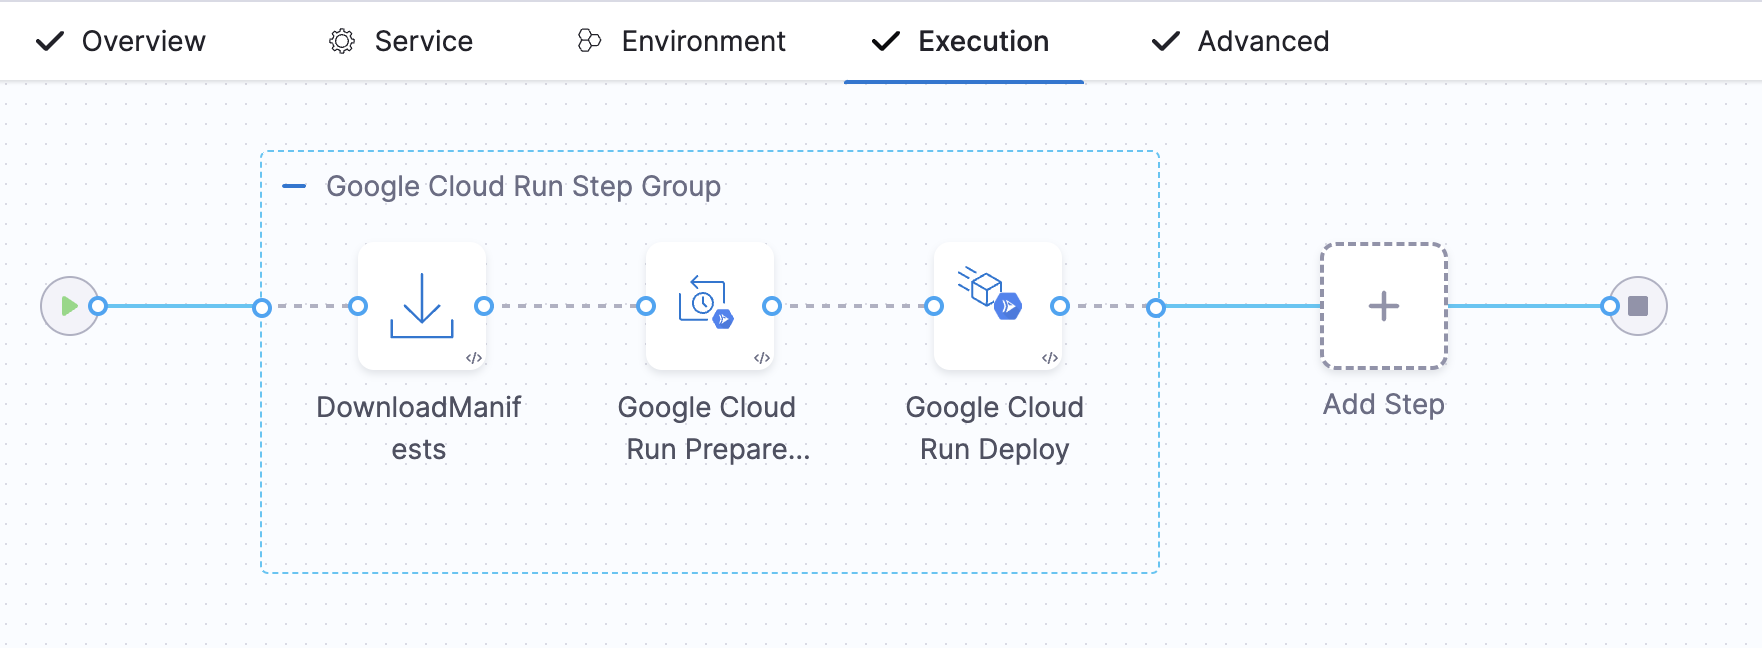
Task: Click the code badge on DownloadManifests step
Action: [474, 358]
